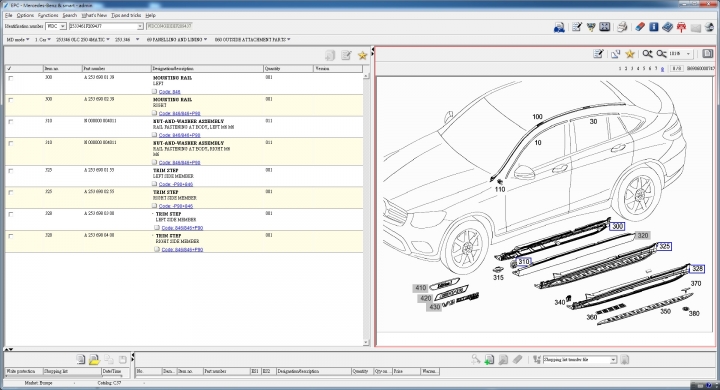
Task: Click the red eraser icon
Action: tap(640, 27)
